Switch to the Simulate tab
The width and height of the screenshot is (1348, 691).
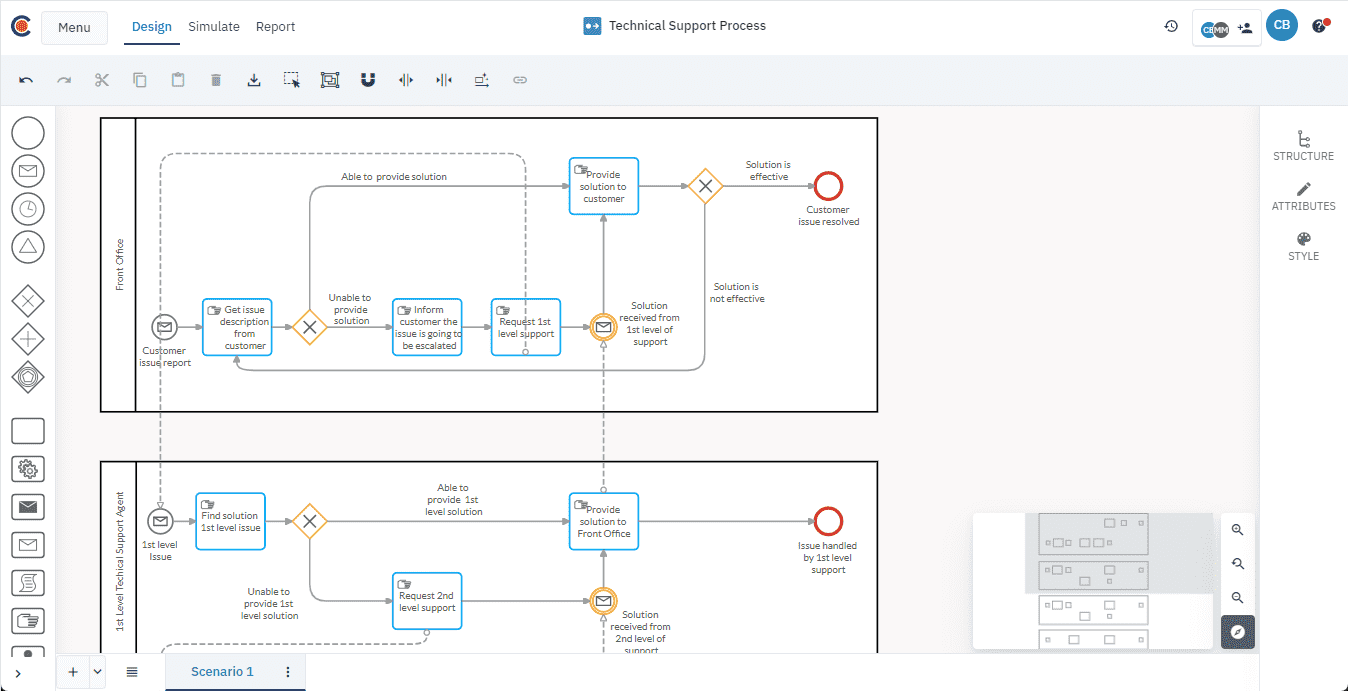coord(214,27)
